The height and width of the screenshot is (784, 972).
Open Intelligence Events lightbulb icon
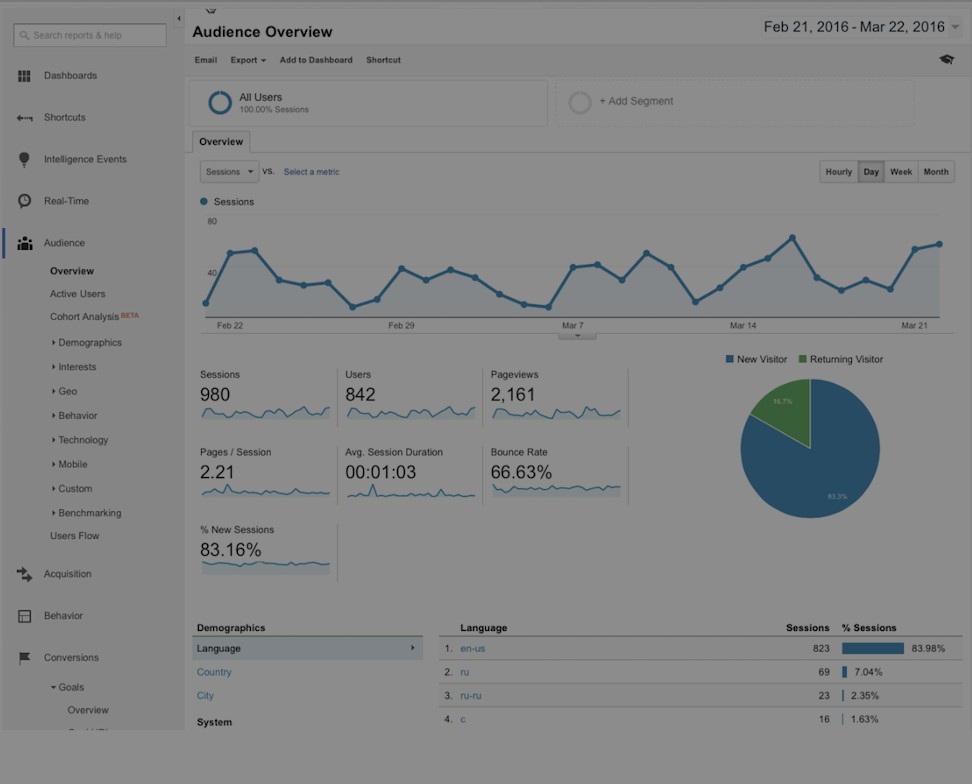click(25, 160)
